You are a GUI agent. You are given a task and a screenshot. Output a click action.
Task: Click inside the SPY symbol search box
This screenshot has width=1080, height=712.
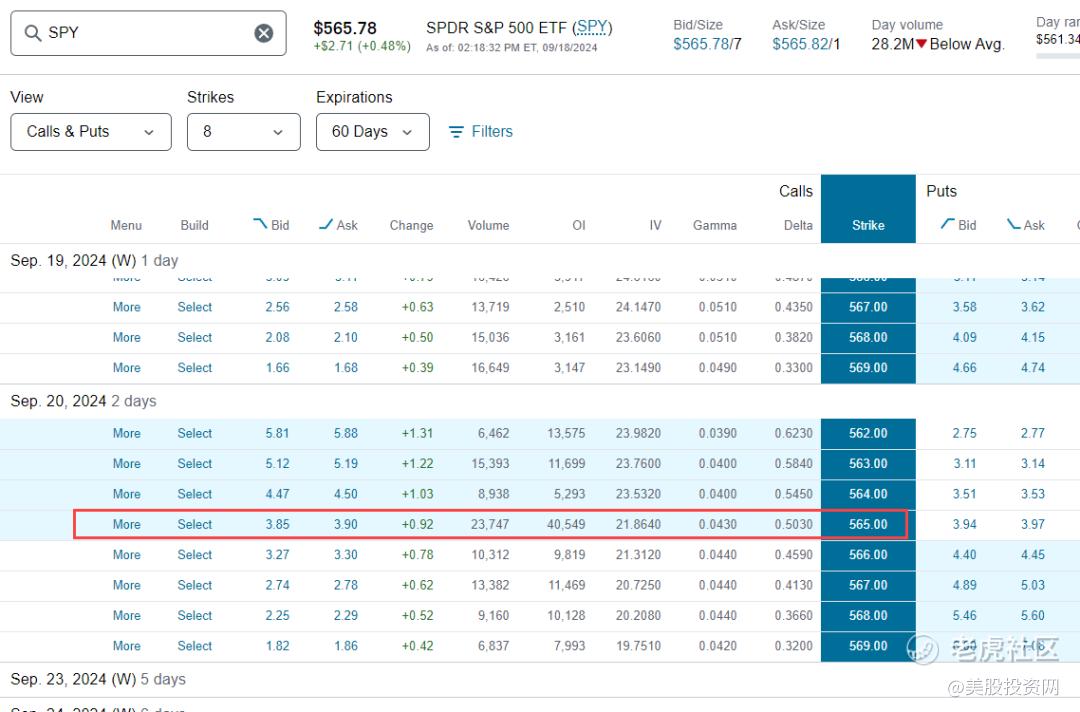pyautogui.click(x=148, y=33)
